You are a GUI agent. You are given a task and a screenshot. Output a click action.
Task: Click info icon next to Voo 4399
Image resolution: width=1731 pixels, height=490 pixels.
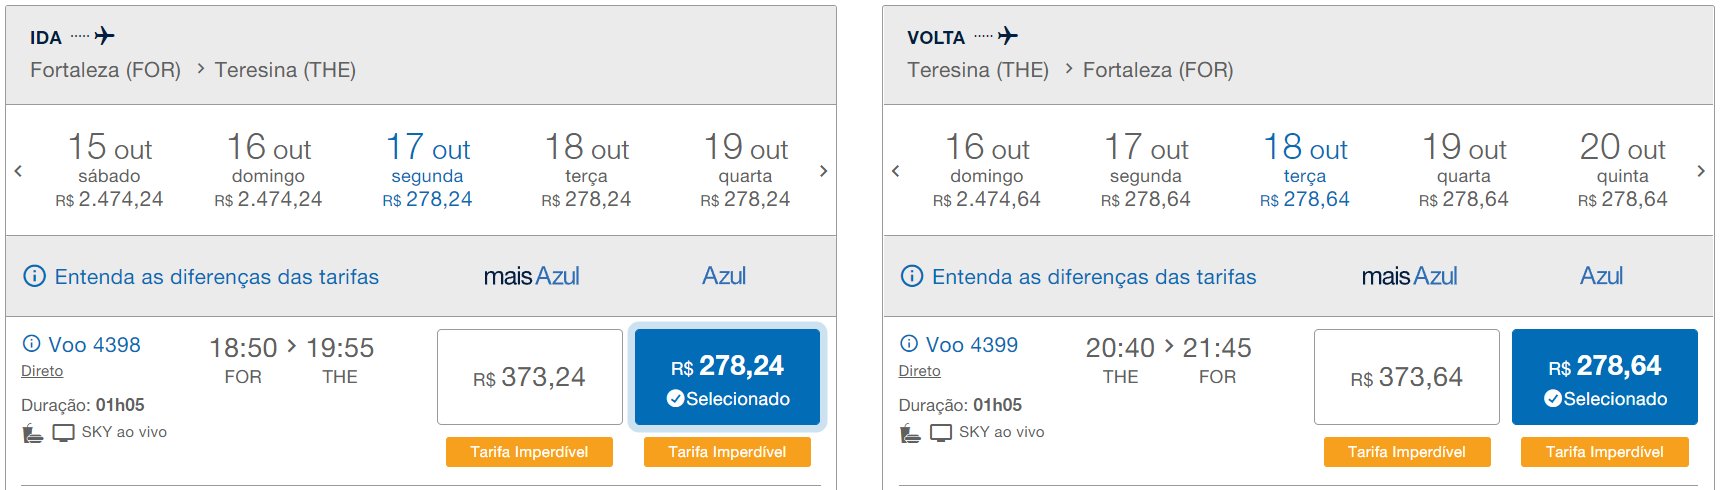pos(909,344)
